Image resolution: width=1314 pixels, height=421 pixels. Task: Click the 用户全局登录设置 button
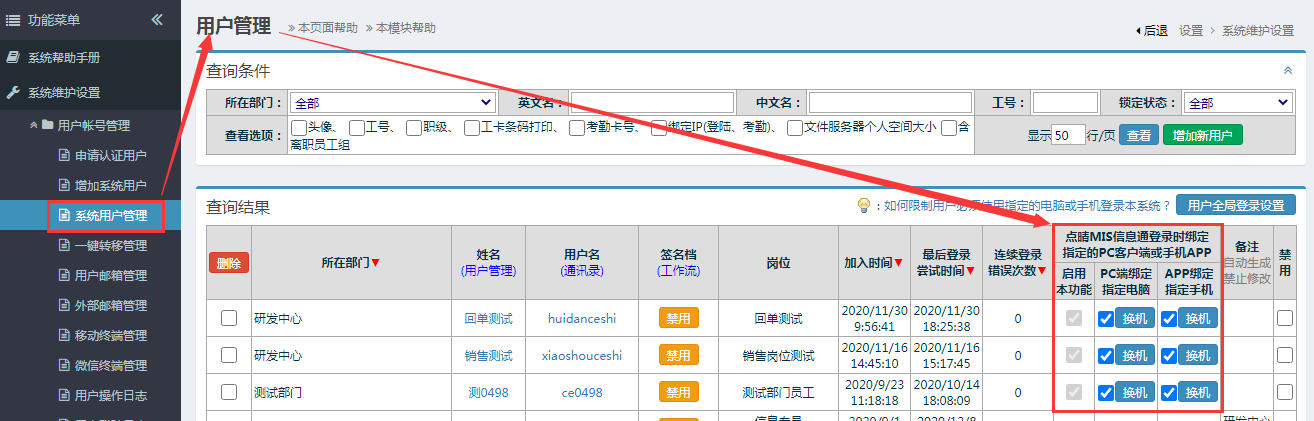(x=1235, y=205)
